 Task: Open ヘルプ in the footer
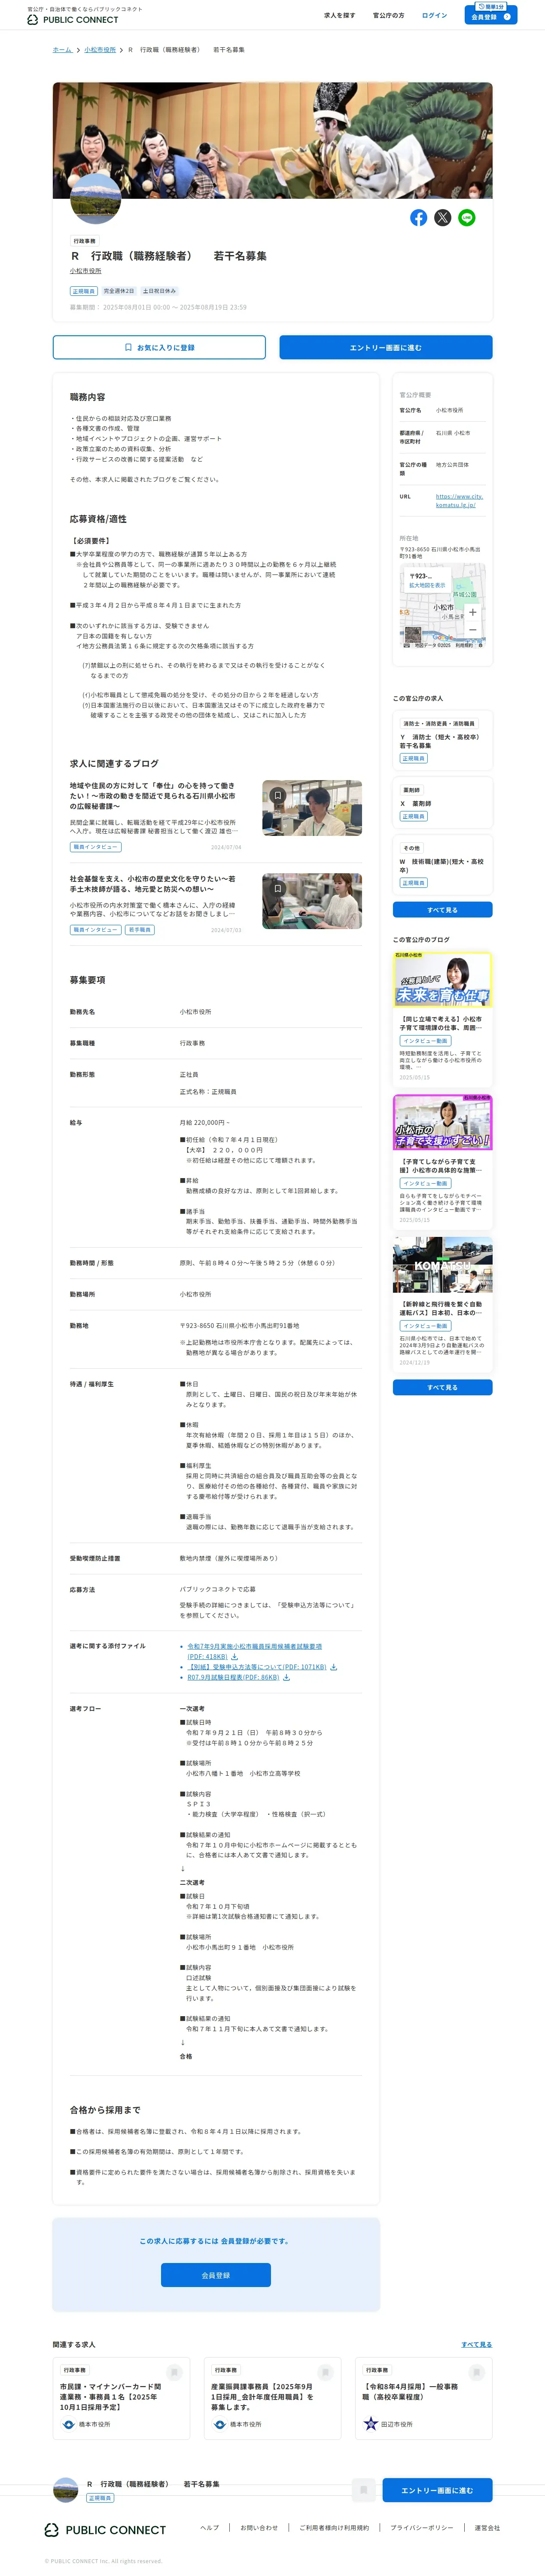pos(209,2528)
